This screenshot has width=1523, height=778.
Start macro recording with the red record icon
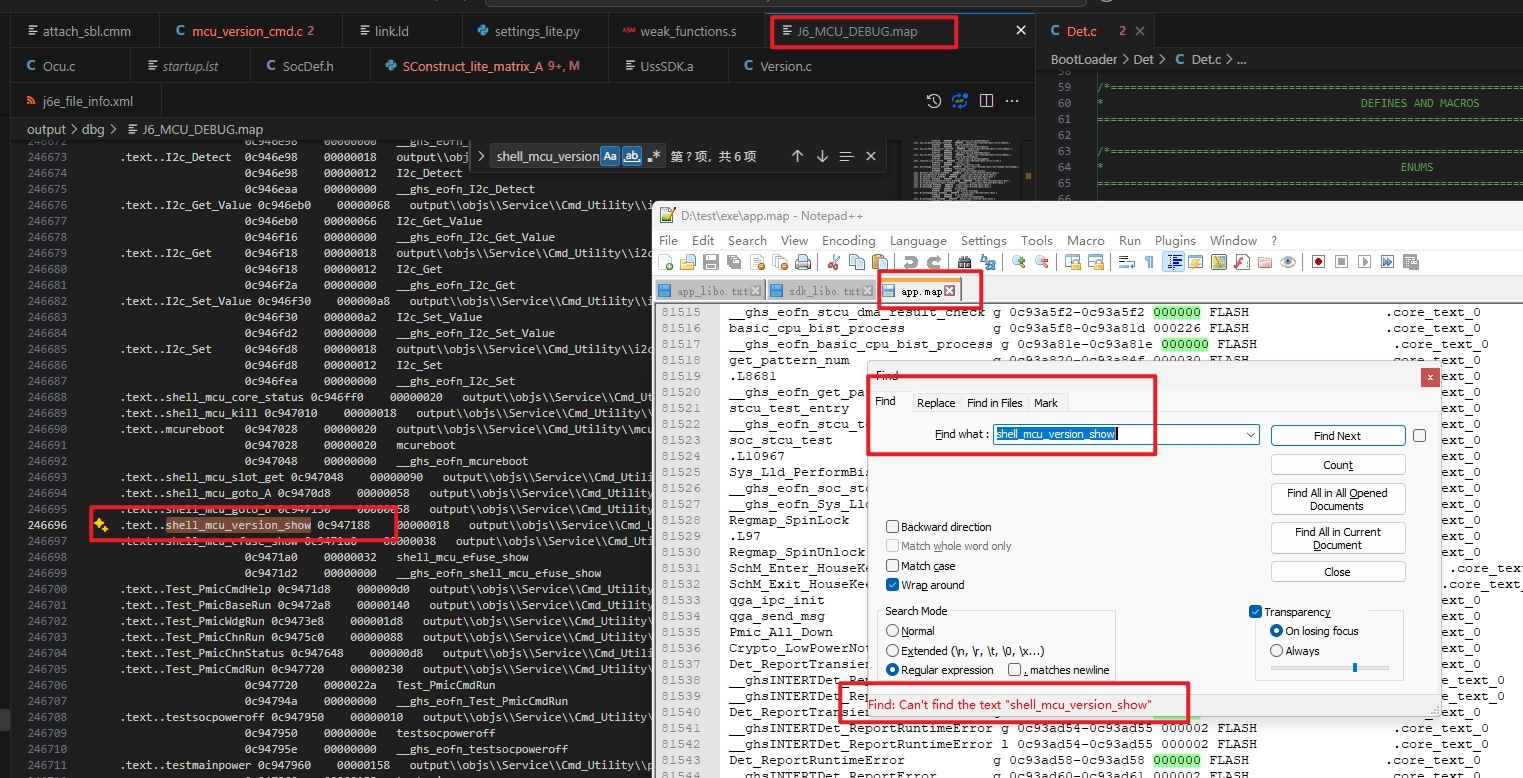pyautogui.click(x=1318, y=262)
